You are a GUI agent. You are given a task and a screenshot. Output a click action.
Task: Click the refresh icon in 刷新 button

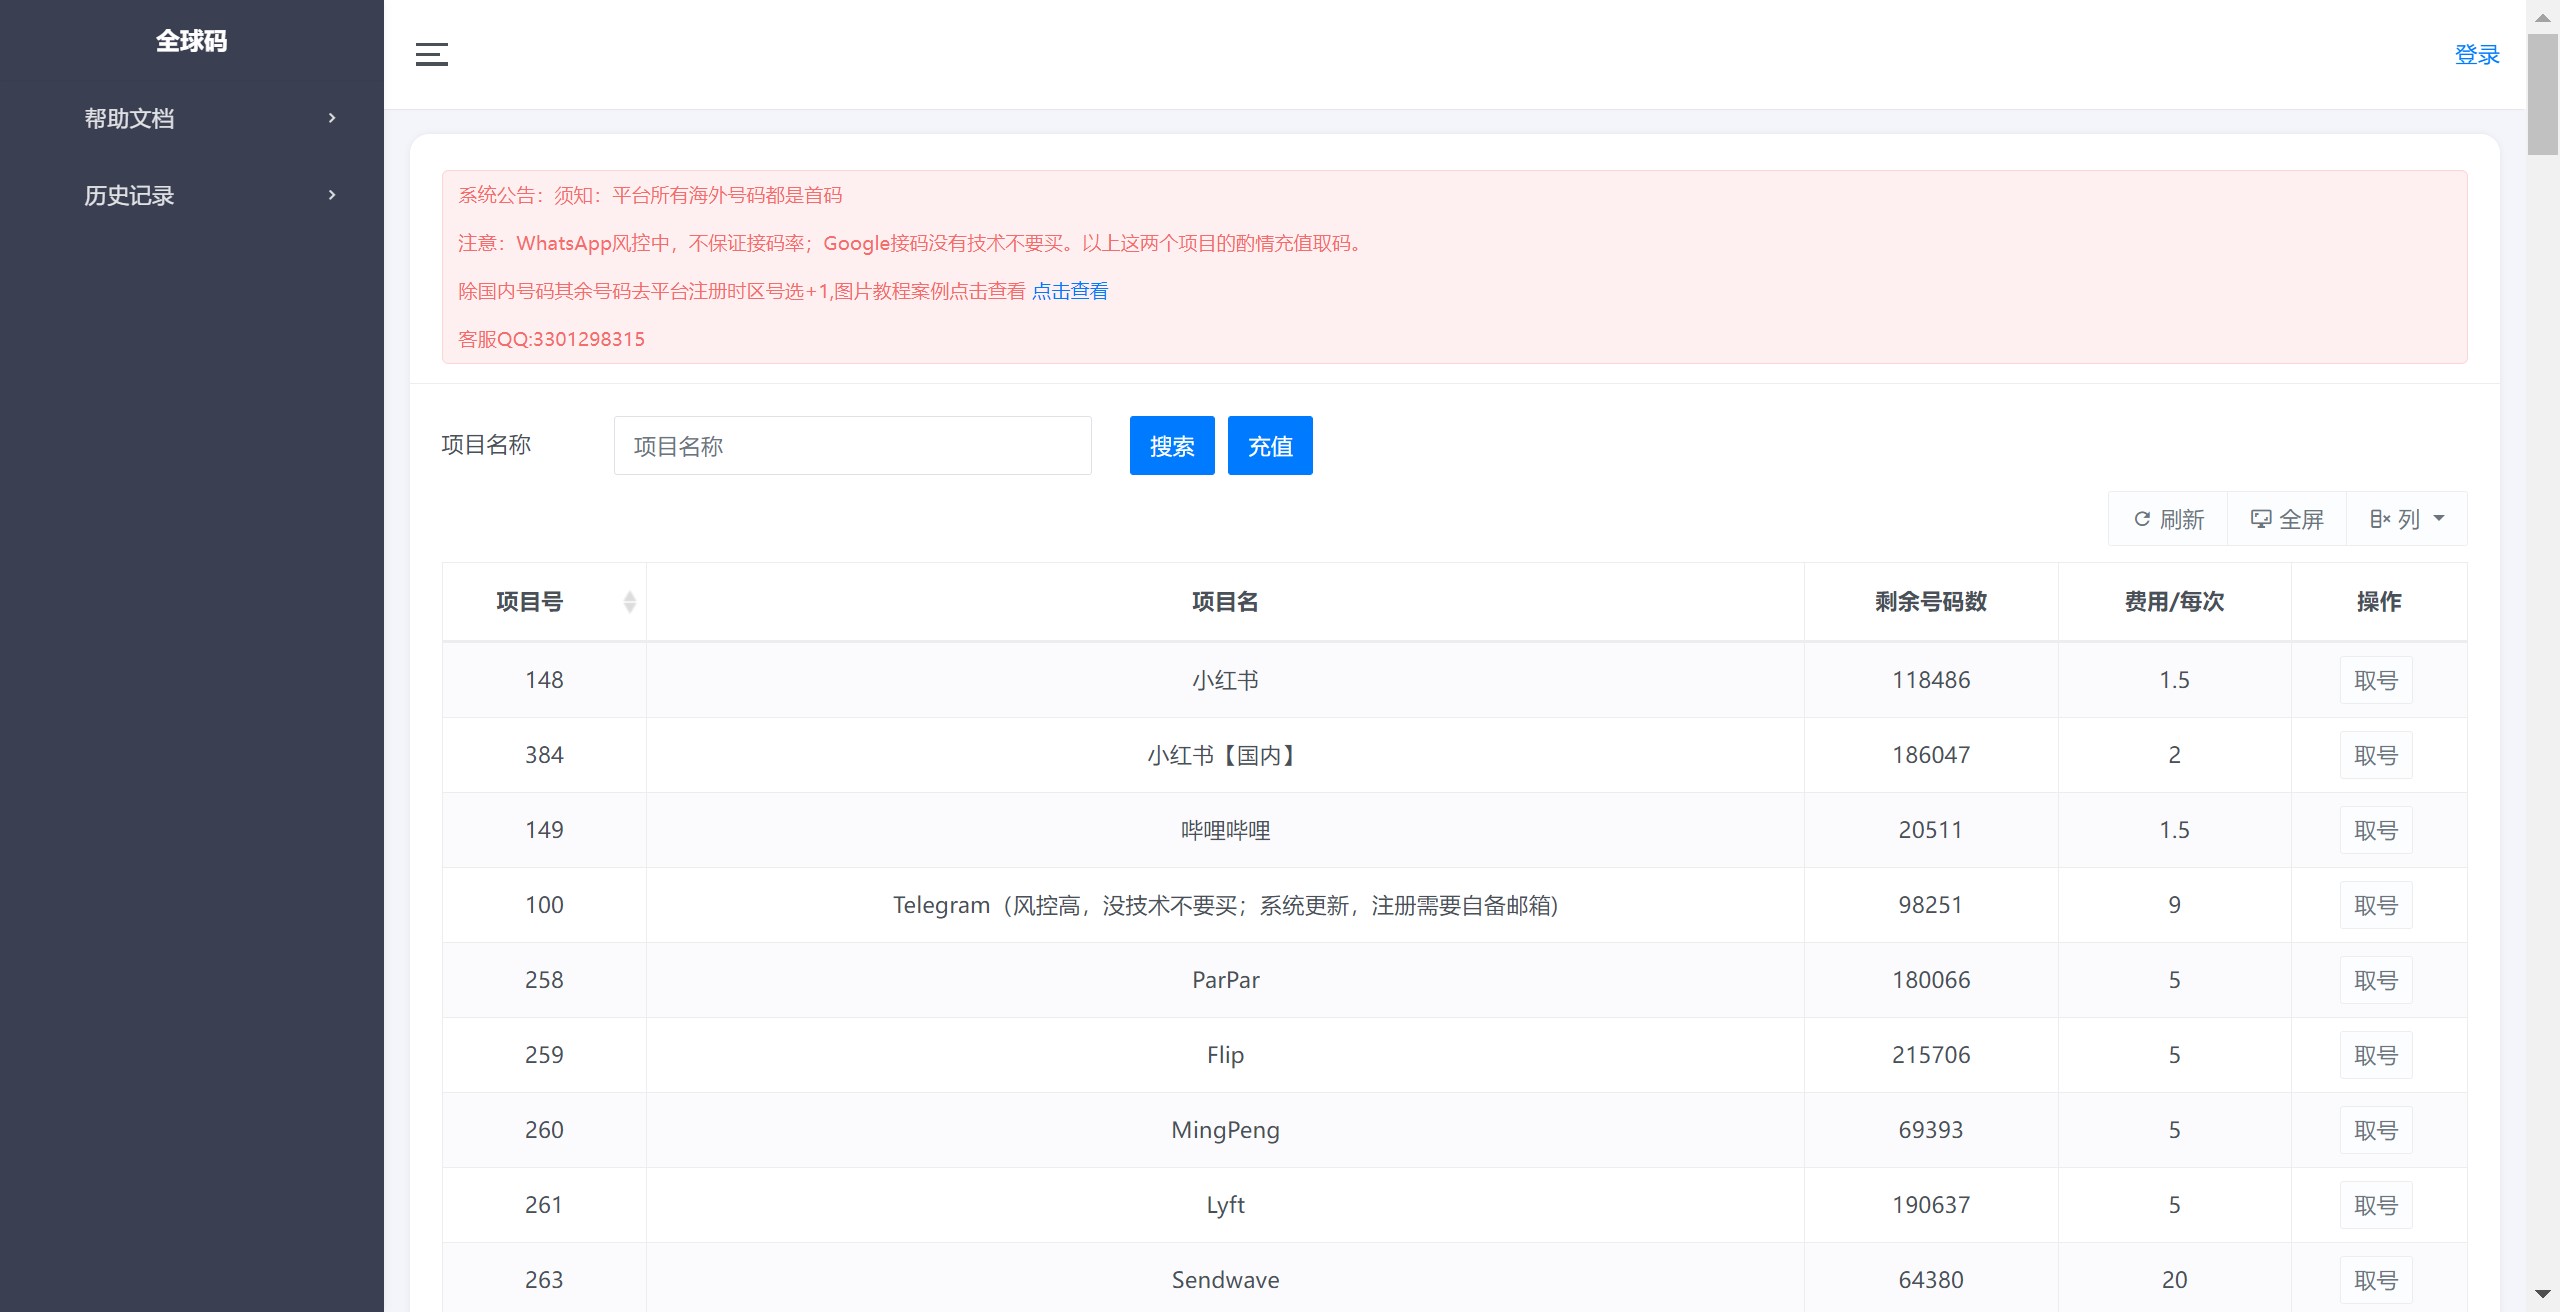pyautogui.click(x=2142, y=519)
